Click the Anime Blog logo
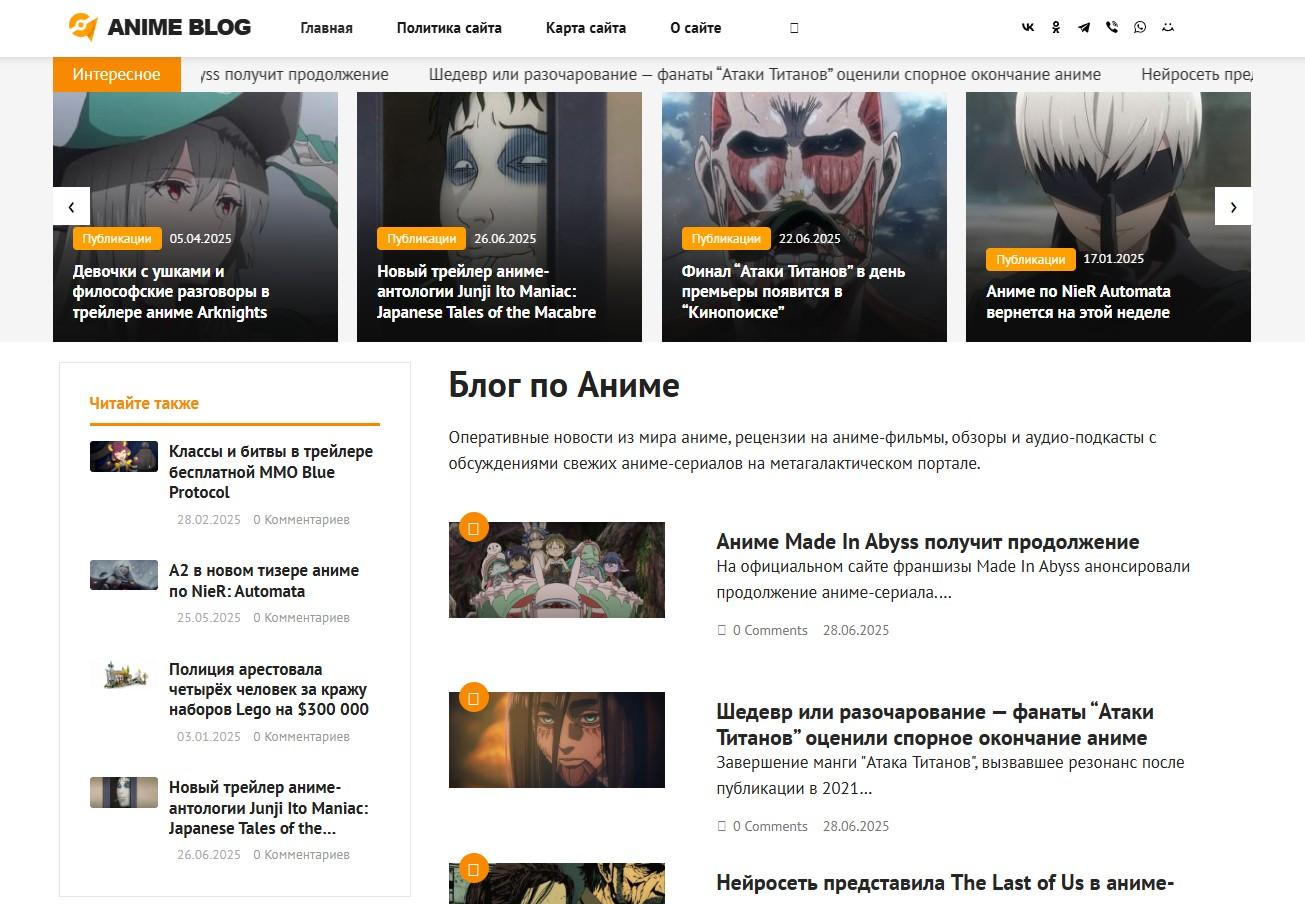The height and width of the screenshot is (904, 1305). 159,27
